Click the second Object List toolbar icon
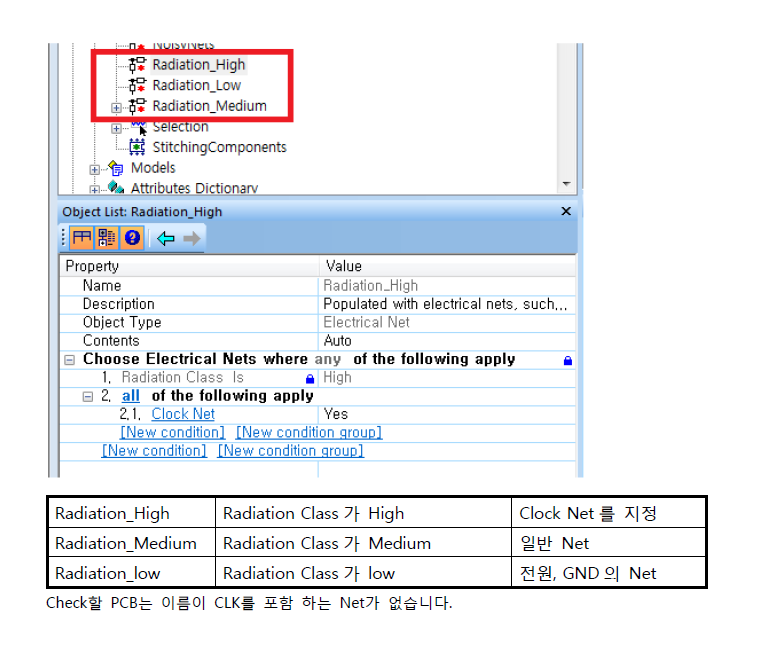 (107, 238)
